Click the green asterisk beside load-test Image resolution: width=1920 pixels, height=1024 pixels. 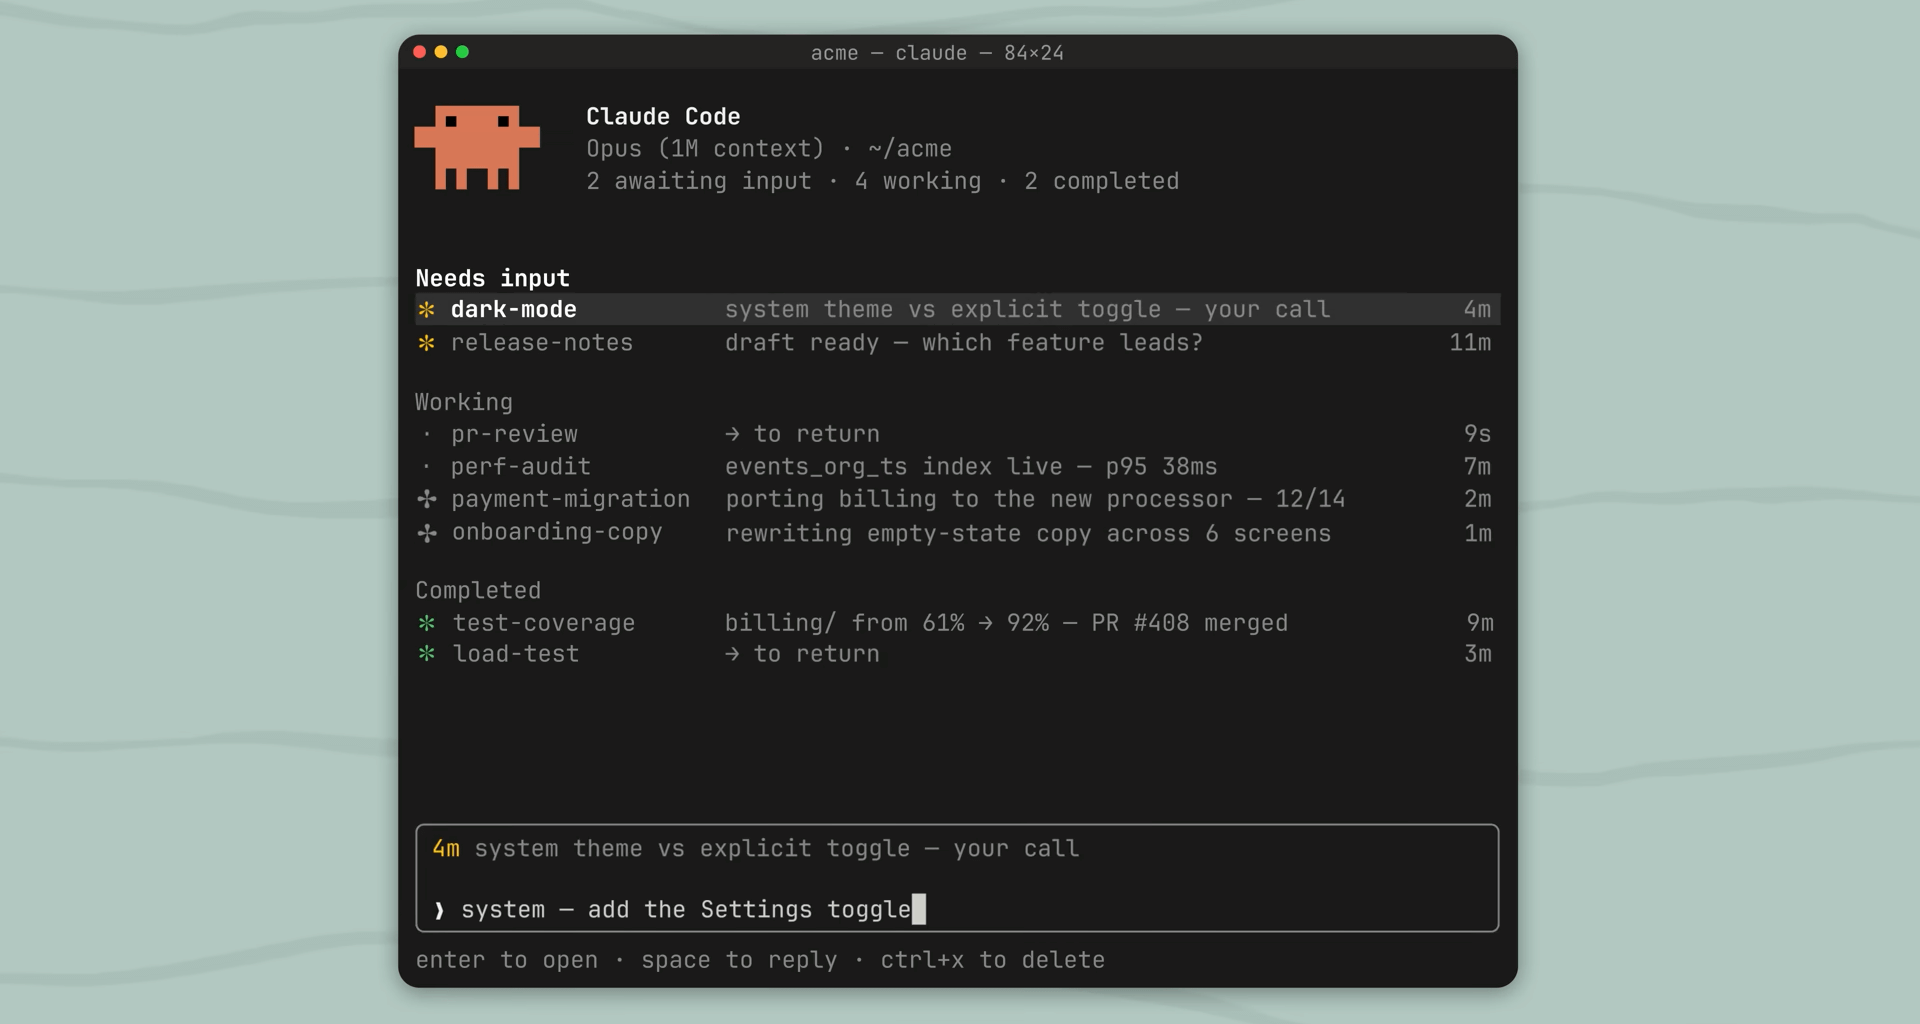point(427,654)
